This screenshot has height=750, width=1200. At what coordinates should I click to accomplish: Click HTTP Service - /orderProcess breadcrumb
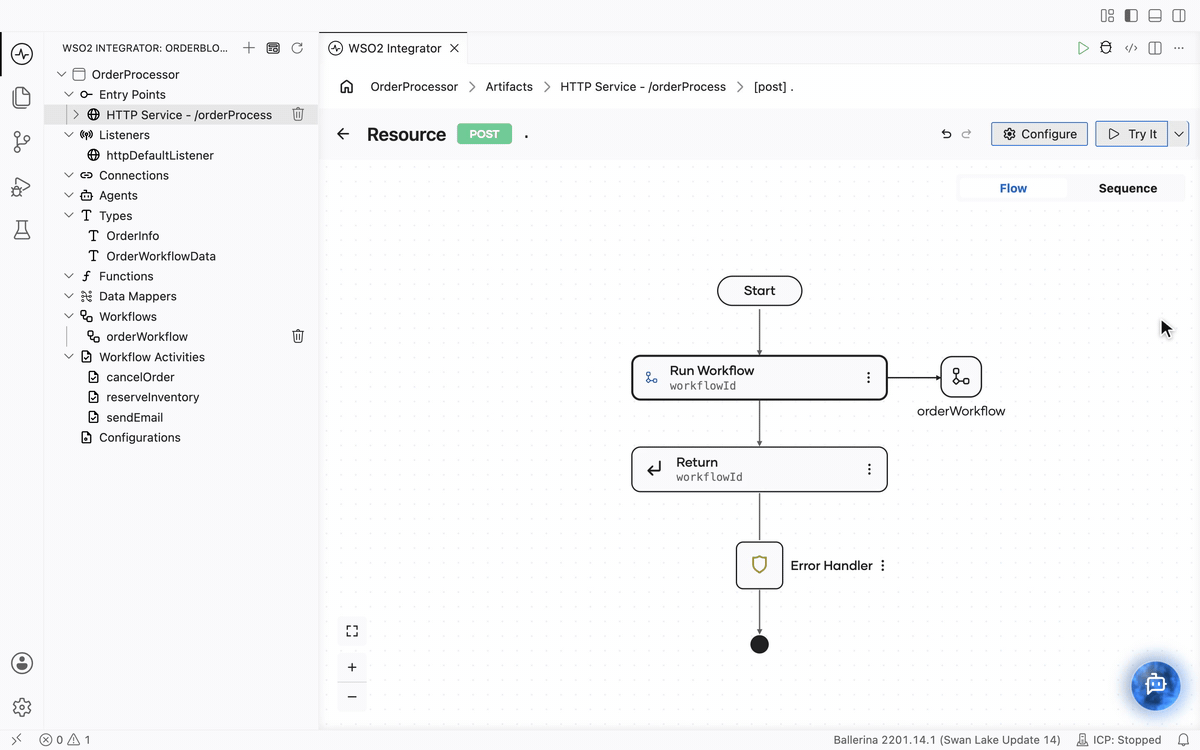[643, 87]
